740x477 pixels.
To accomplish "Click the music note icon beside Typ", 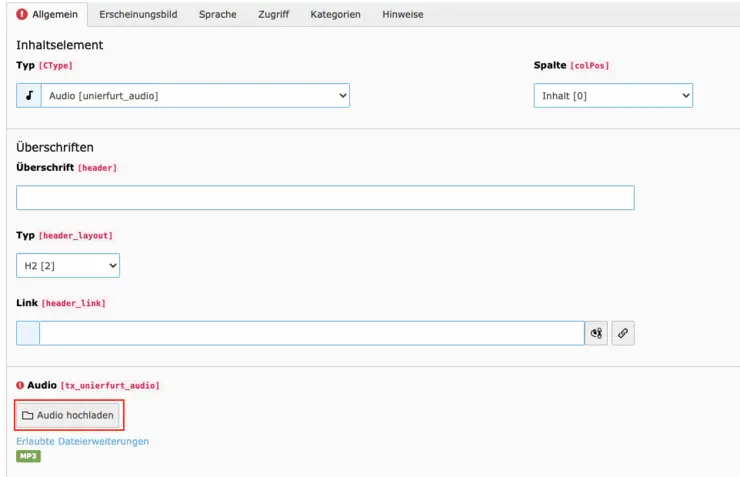I will click(29, 96).
